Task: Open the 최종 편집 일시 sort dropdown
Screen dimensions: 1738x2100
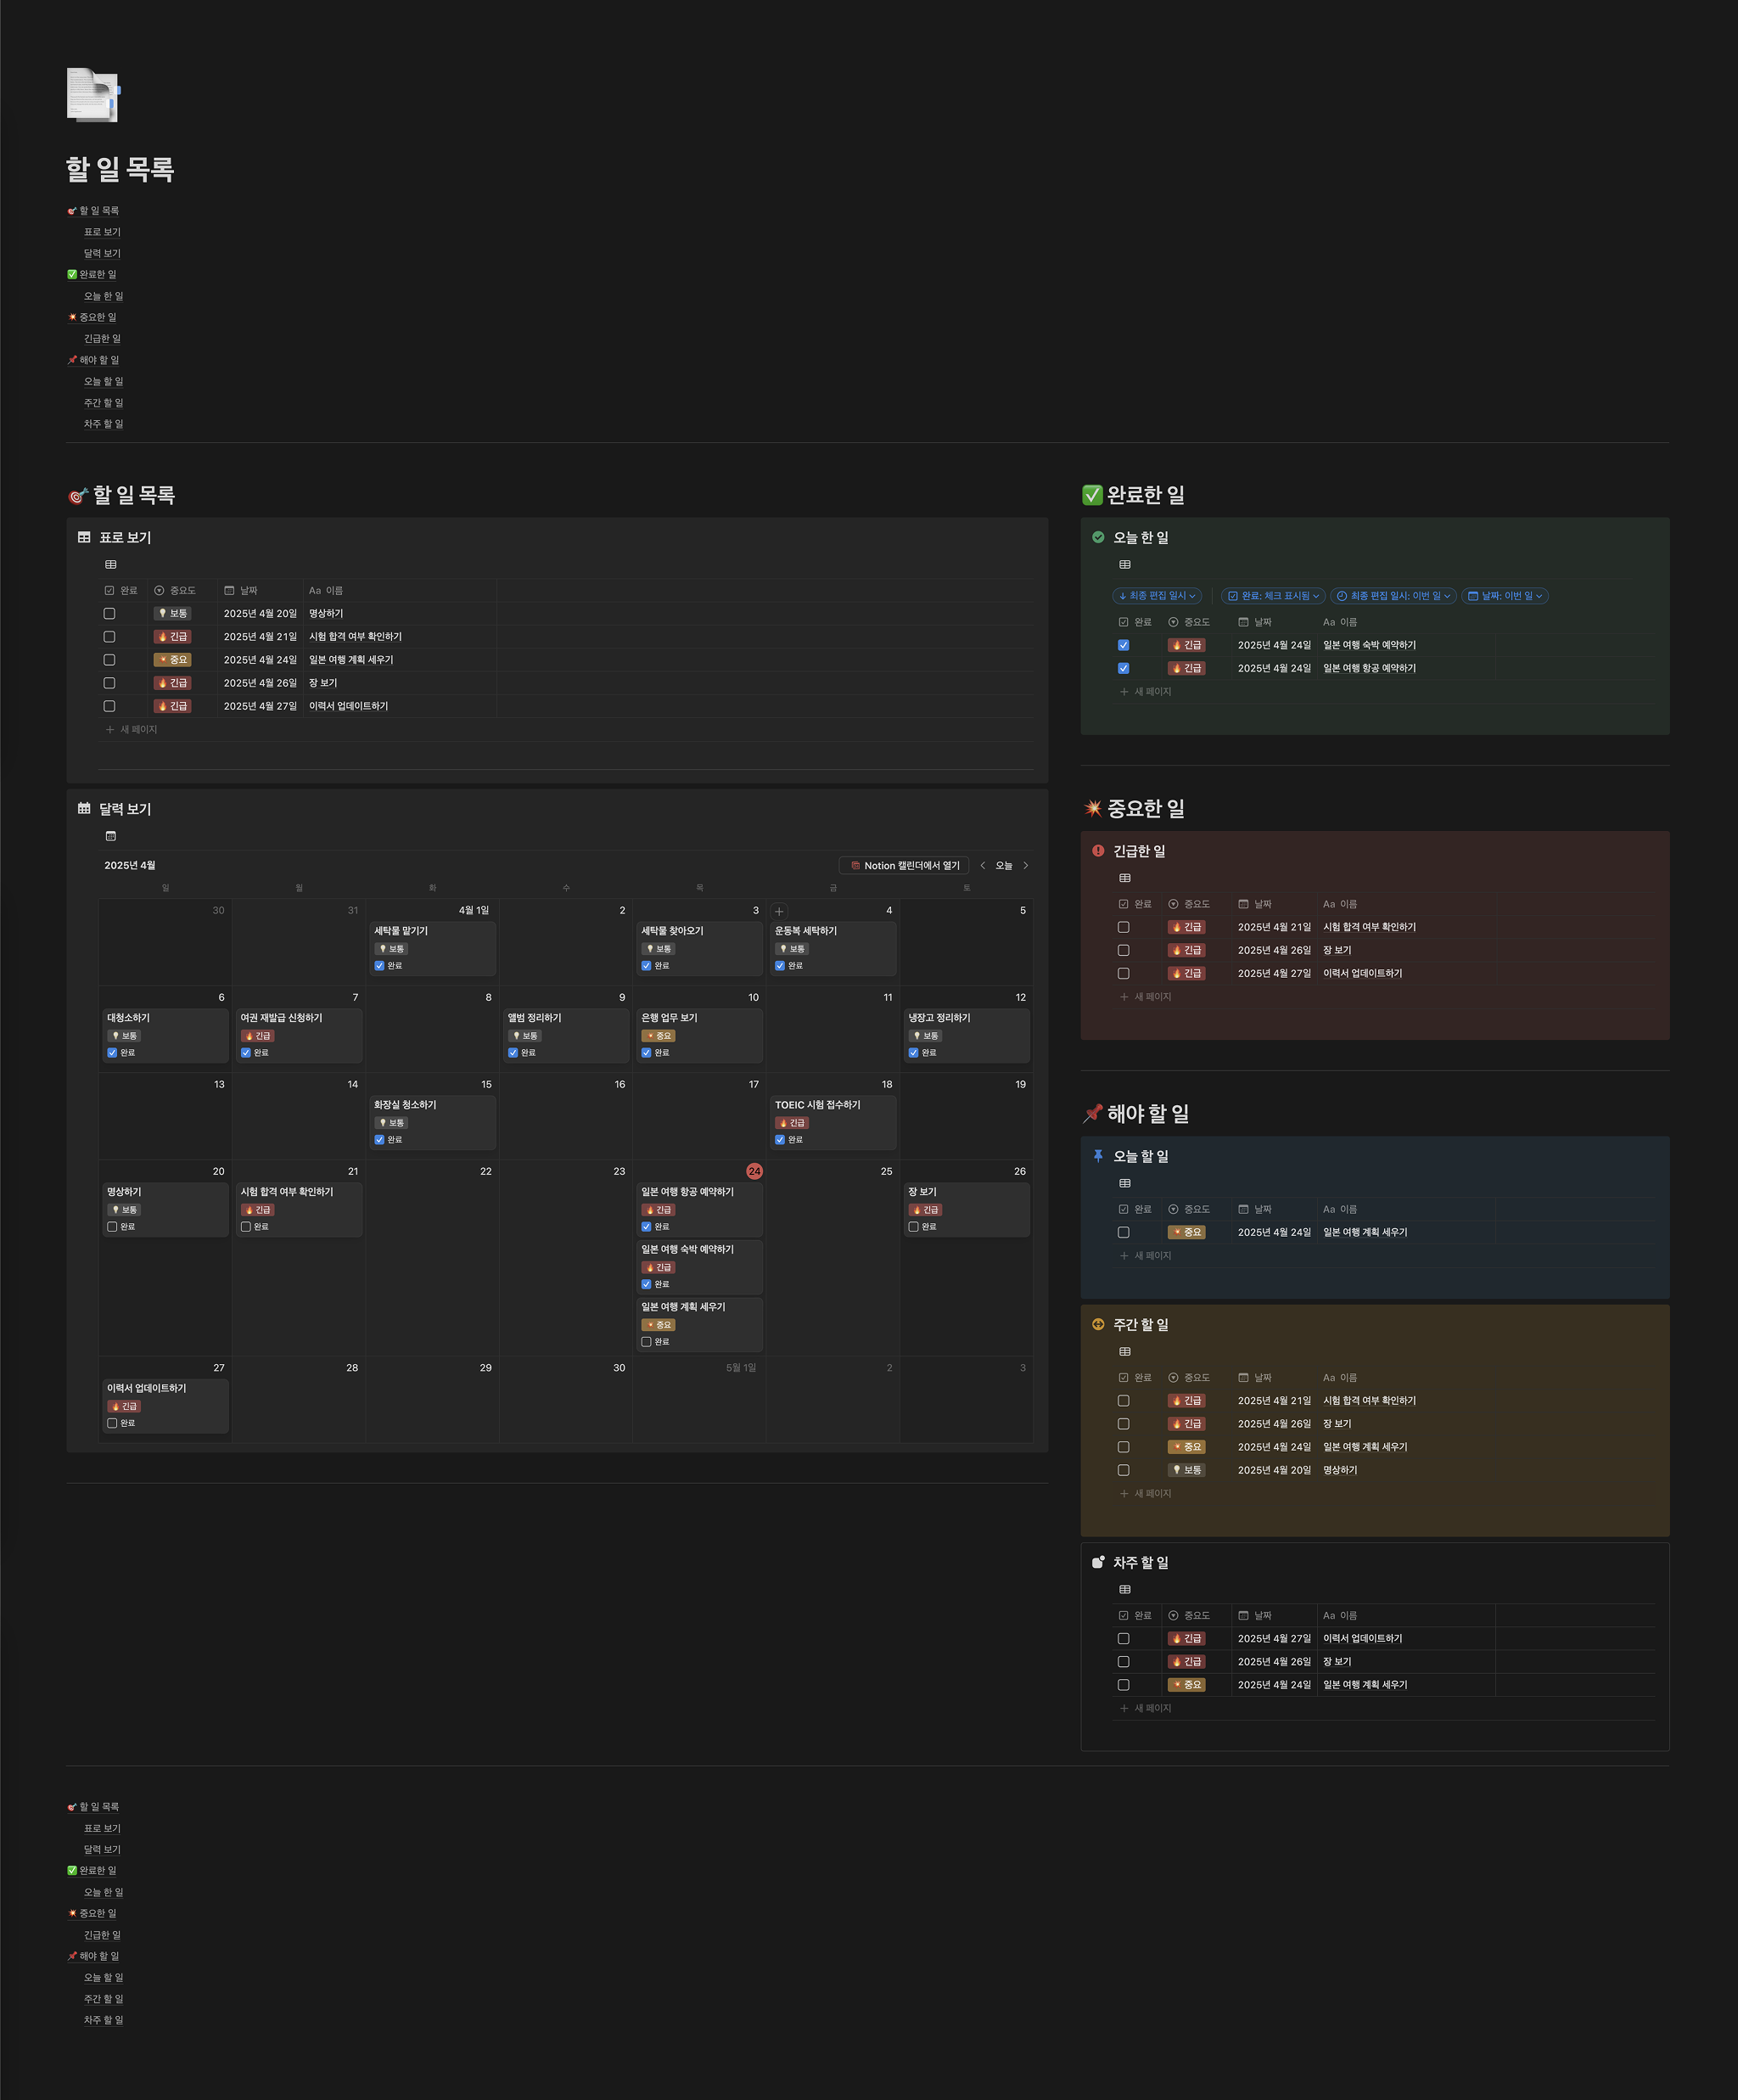Action: (x=1157, y=596)
